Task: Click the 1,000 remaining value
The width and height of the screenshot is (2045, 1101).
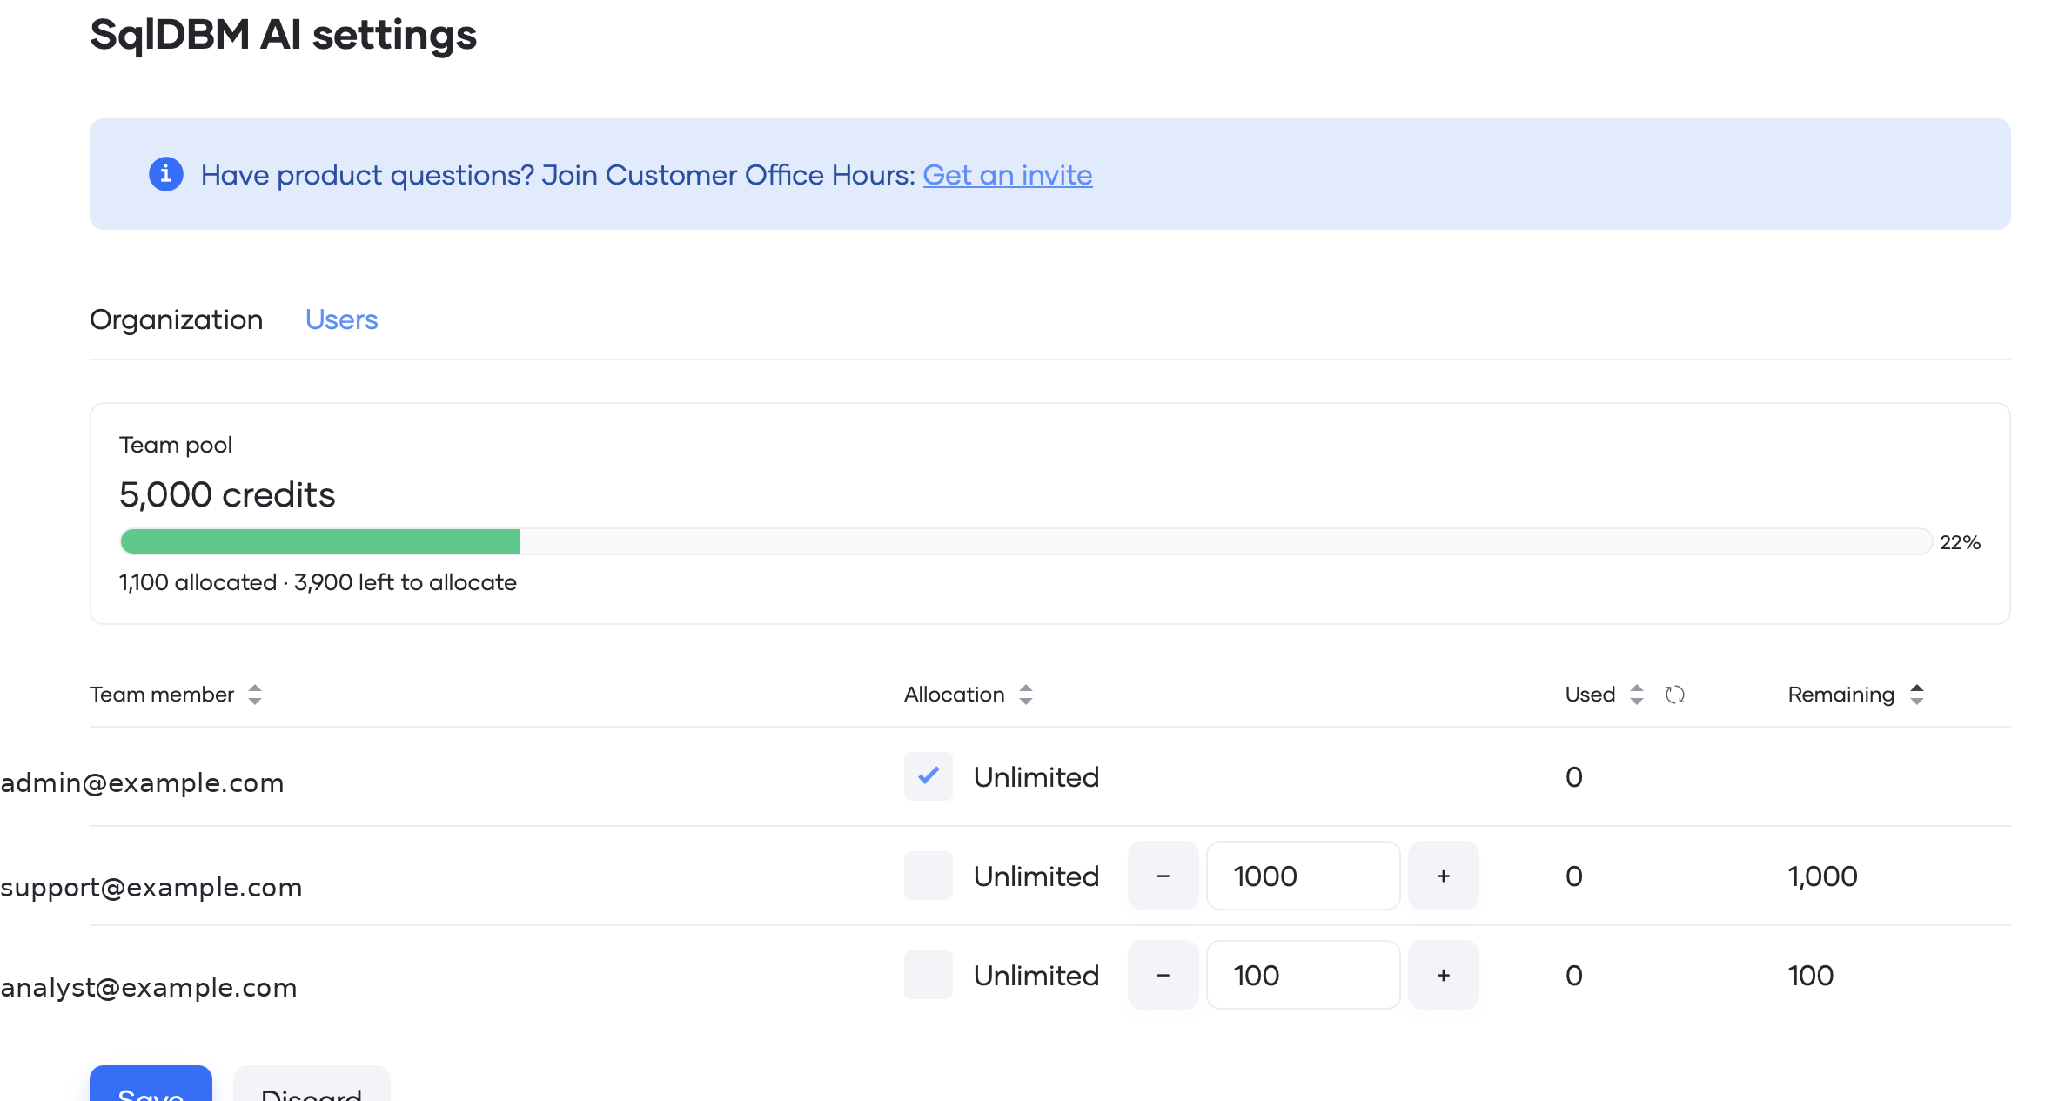Action: pos(1822,877)
